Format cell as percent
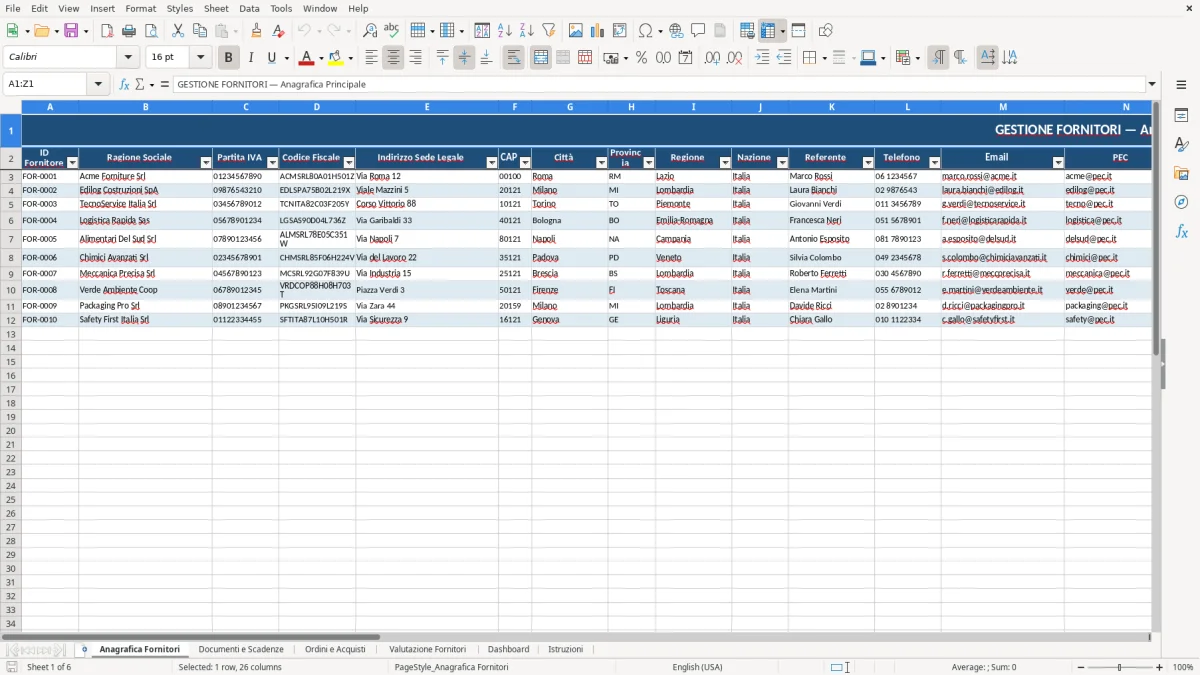1200x675 pixels. pyautogui.click(x=642, y=58)
